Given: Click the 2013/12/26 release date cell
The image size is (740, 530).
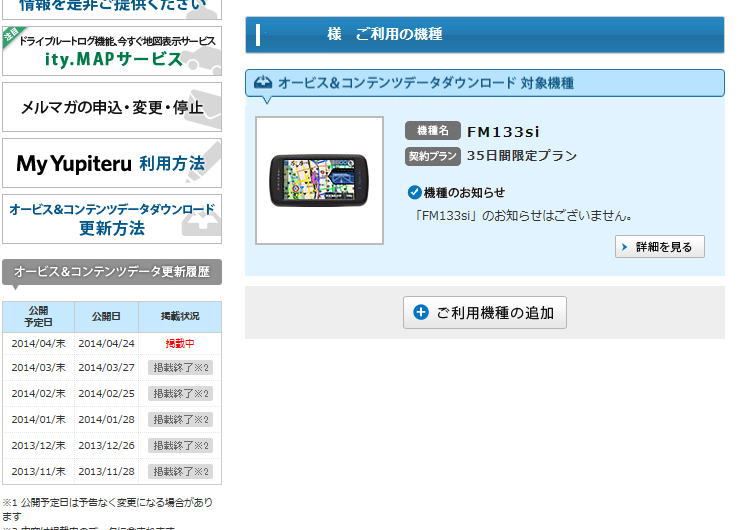Looking at the screenshot, I should (x=106, y=446).
